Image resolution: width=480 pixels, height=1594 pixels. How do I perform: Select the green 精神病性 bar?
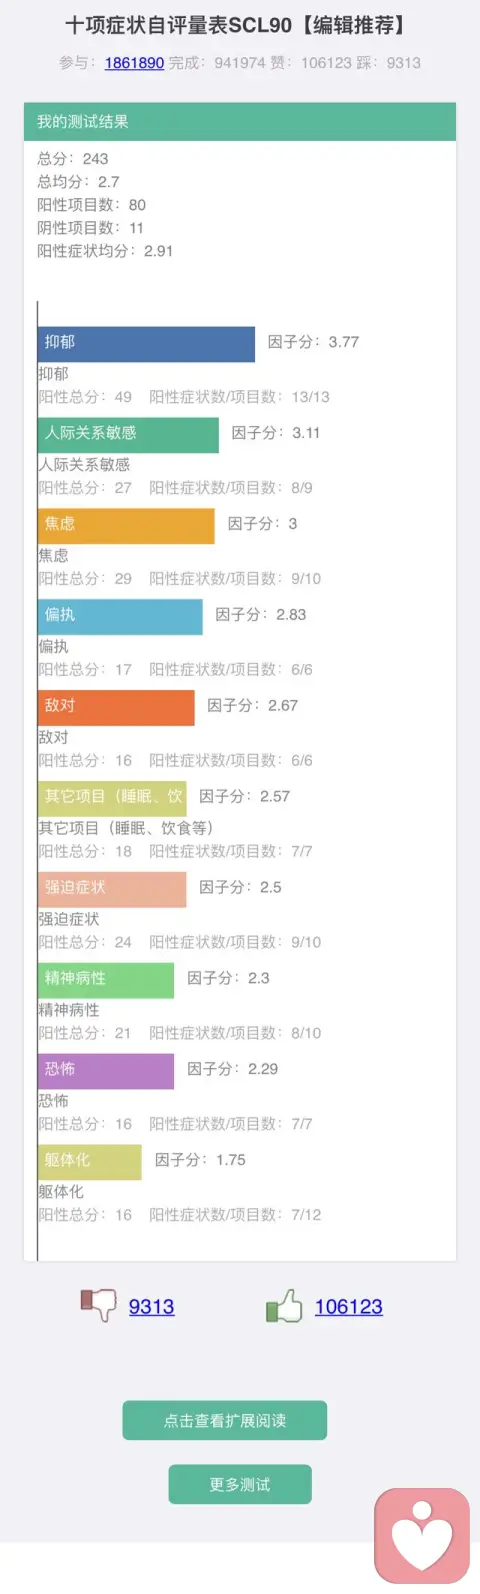click(106, 981)
